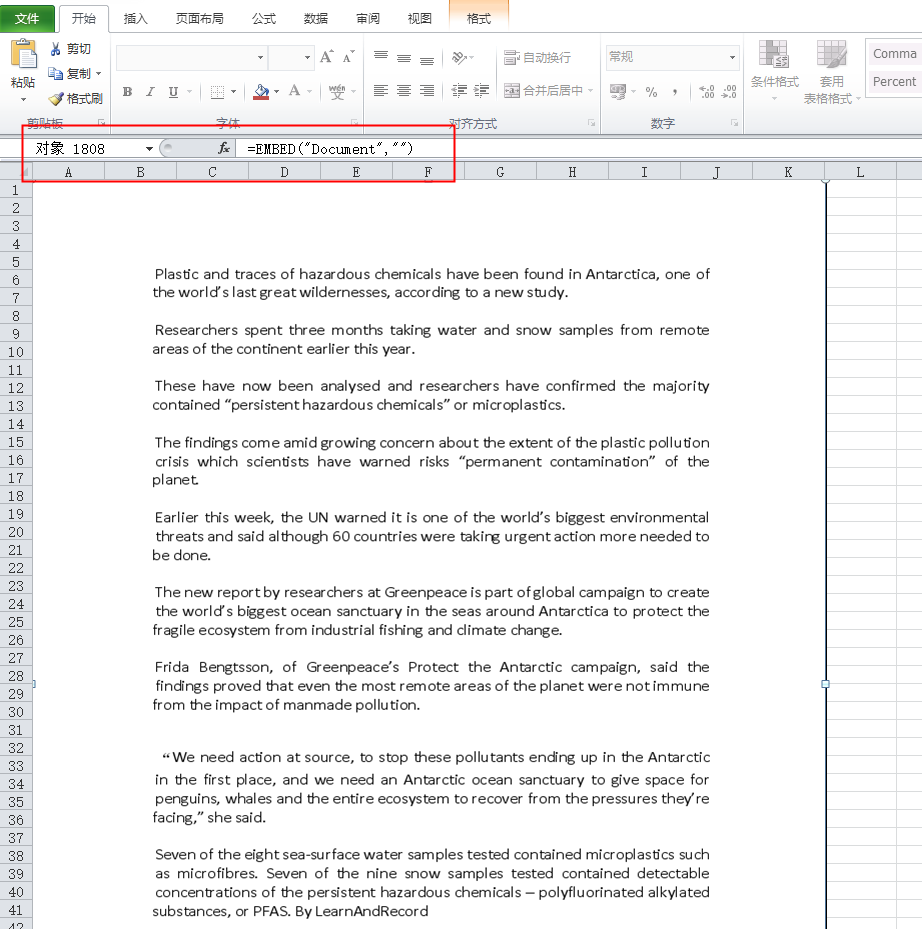Switch to View (视图) tab
The width and height of the screenshot is (922, 929).
coord(420,19)
